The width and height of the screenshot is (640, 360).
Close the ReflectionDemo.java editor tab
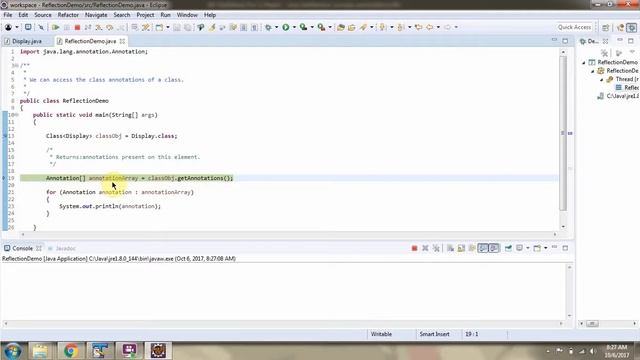point(122,41)
